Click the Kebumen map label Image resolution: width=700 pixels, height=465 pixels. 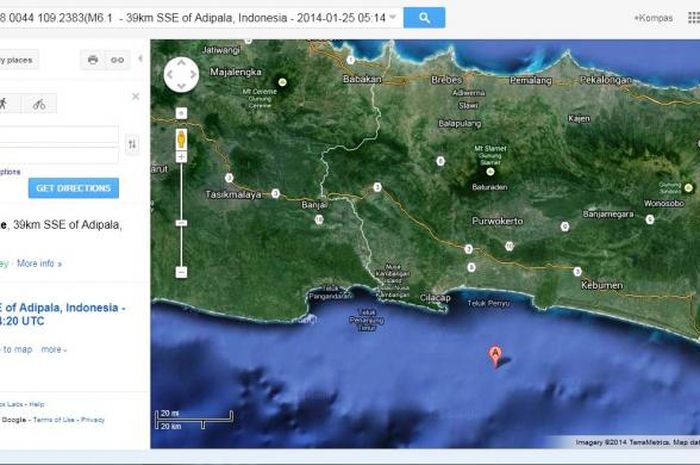[x=602, y=285]
